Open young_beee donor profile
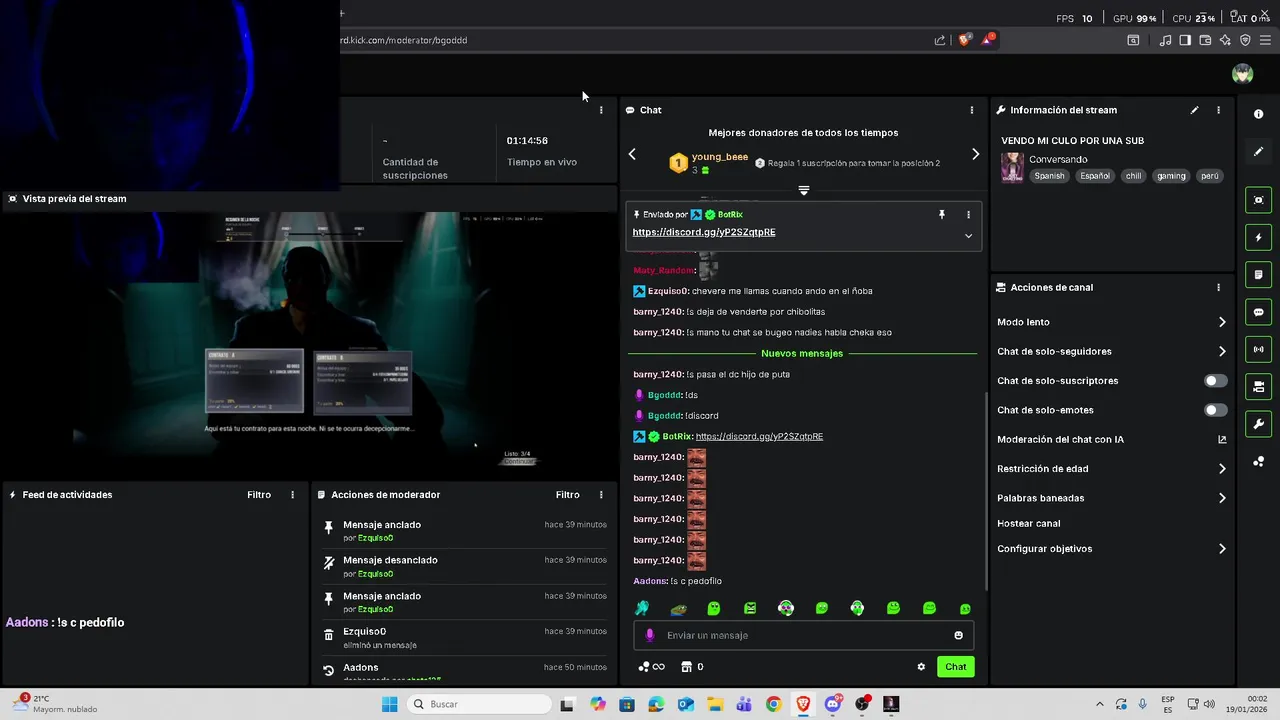This screenshot has width=1280, height=720. point(720,157)
